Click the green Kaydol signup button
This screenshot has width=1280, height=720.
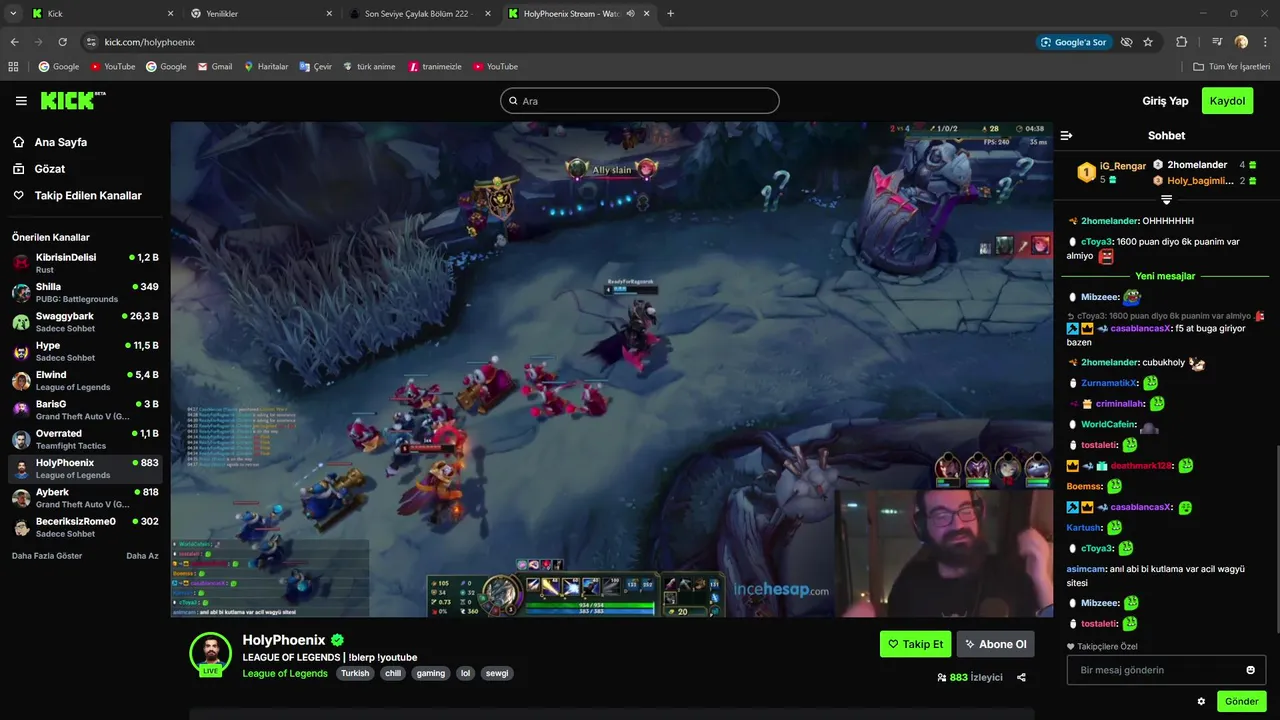click(x=1227, y=101)
